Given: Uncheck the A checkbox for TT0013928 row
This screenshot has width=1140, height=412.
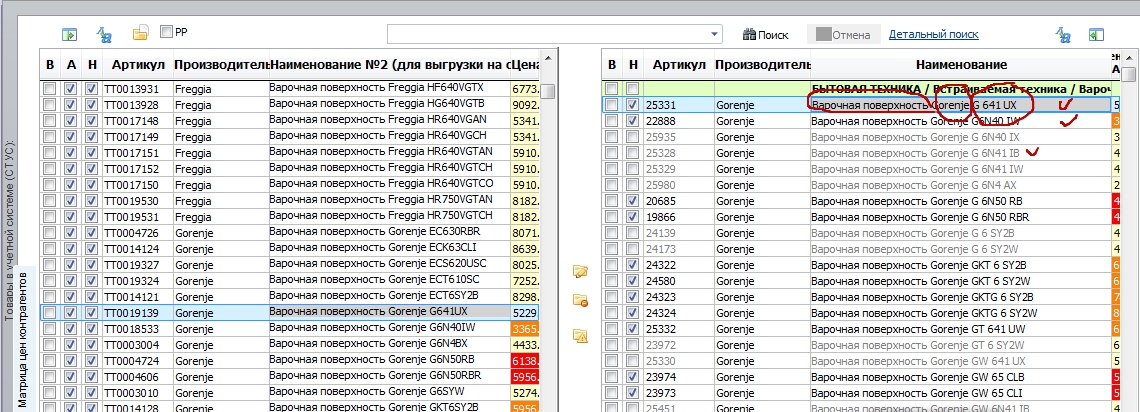Looking at the screenshot, I should [71, 105].
